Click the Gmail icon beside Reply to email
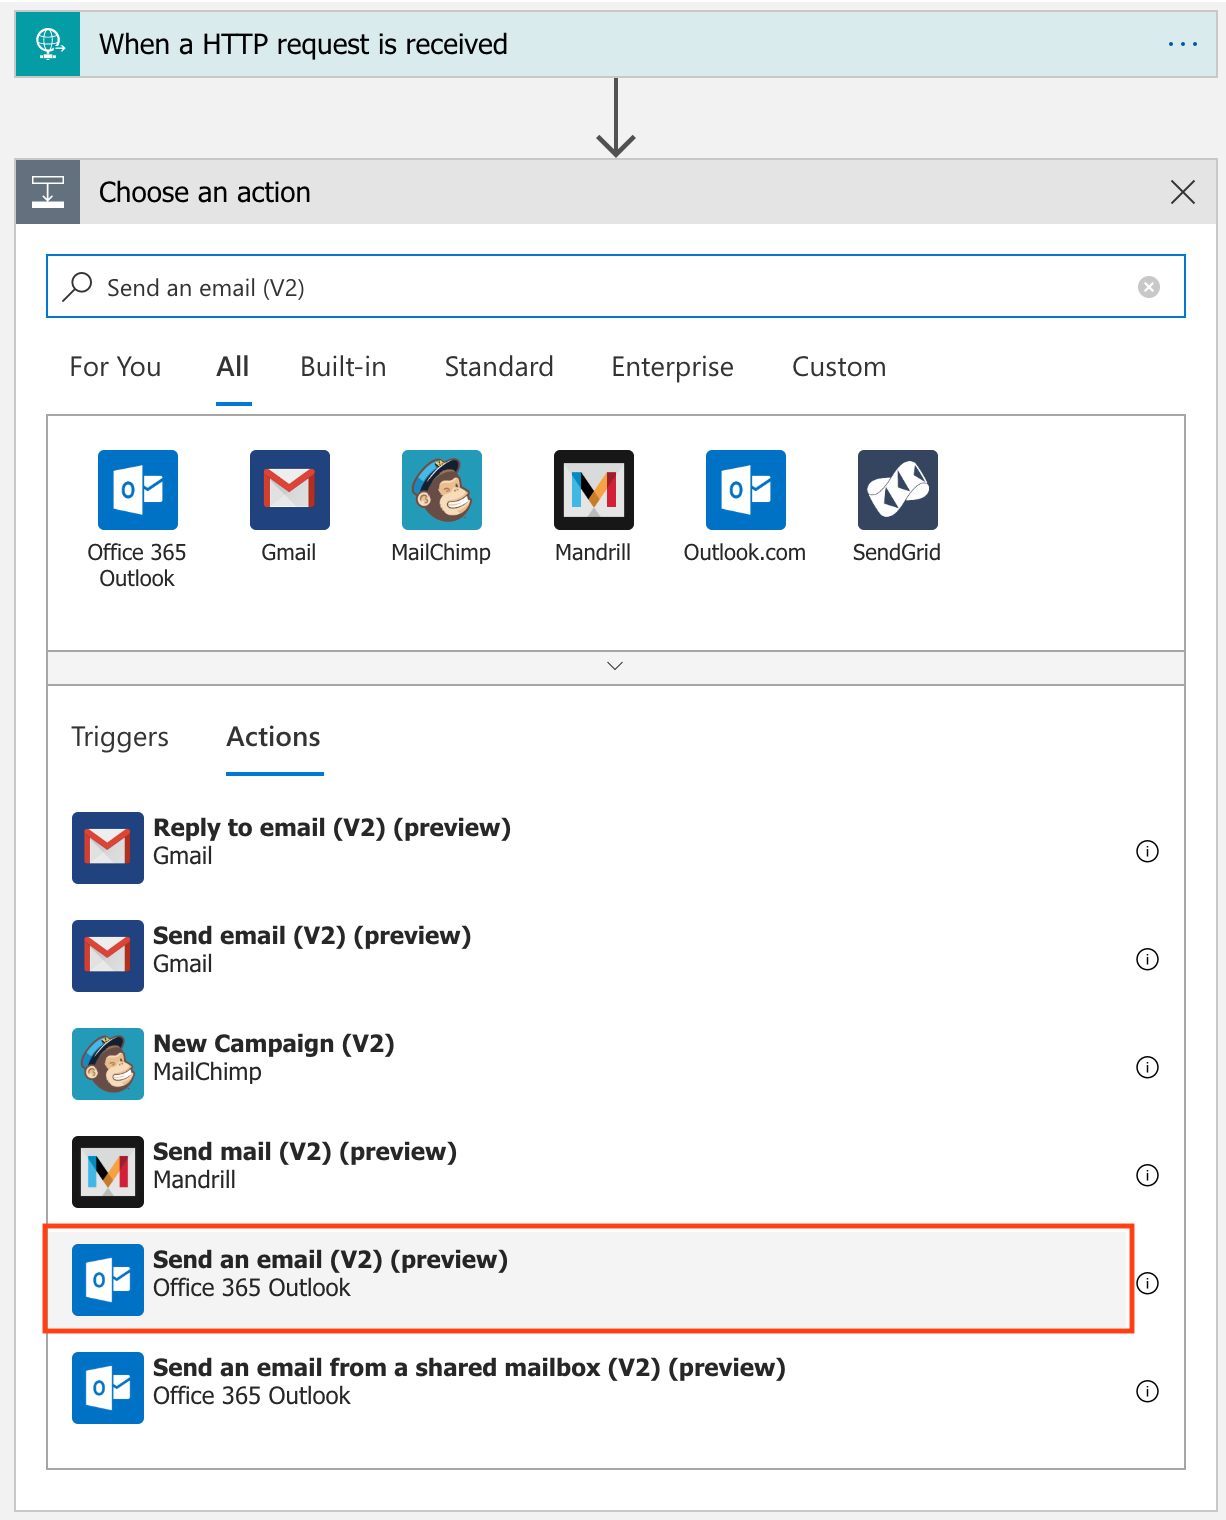Screen dimensions: 1226x1520 coord(108,848)
